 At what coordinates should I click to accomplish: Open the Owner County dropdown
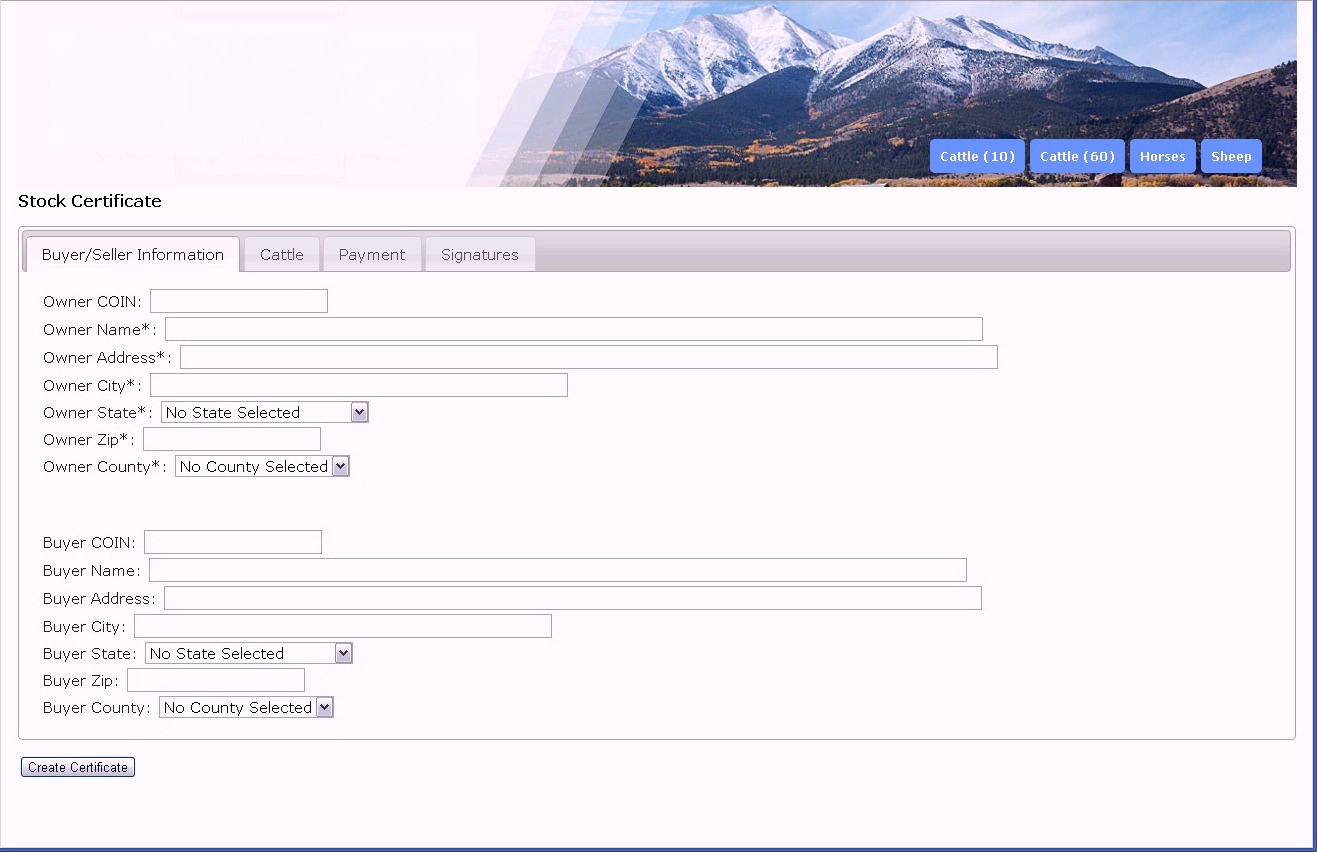pyautogui.click(x=262, y=466)
